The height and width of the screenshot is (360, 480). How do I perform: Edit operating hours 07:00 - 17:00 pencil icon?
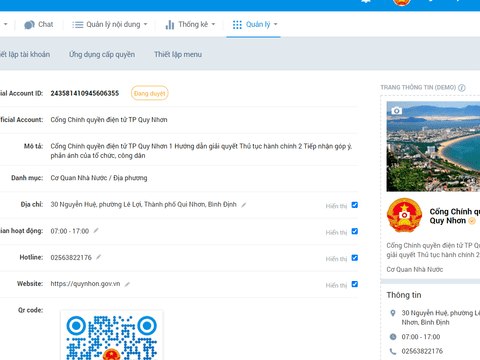click(x=96, y=231)
